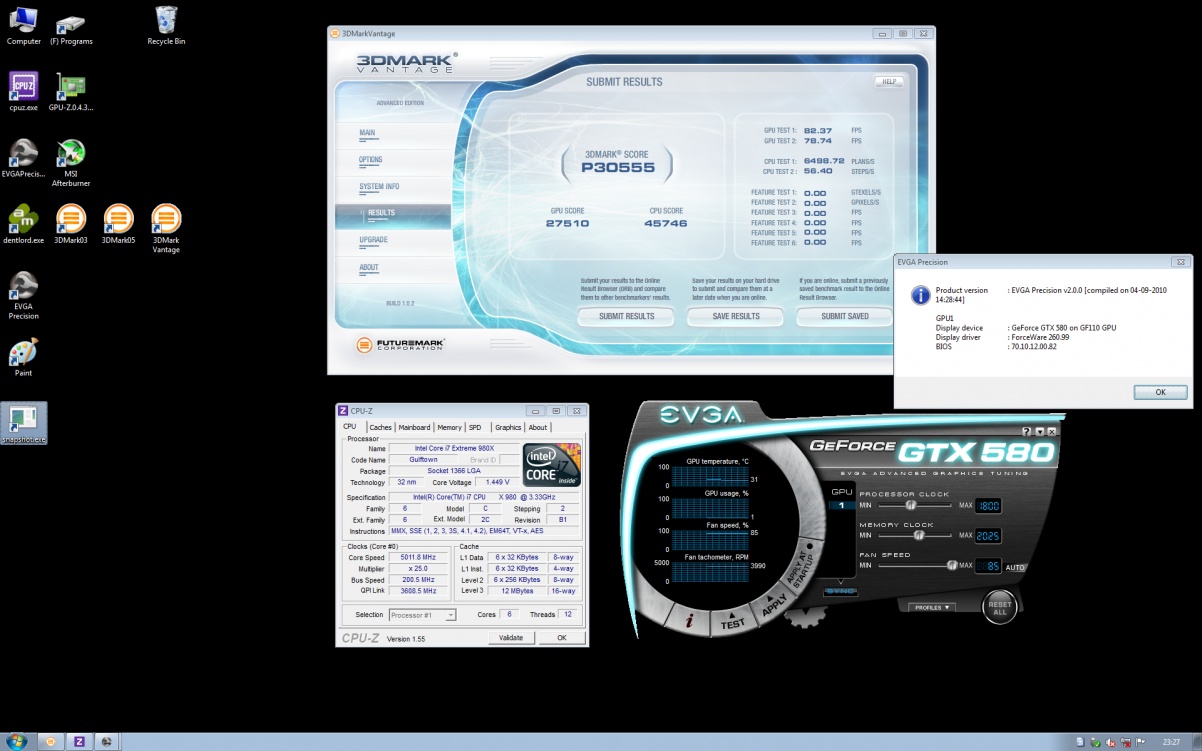Open the cpuz.exe desktop icon
This screenshot has width=1202, height=751.
pos(23,87)
